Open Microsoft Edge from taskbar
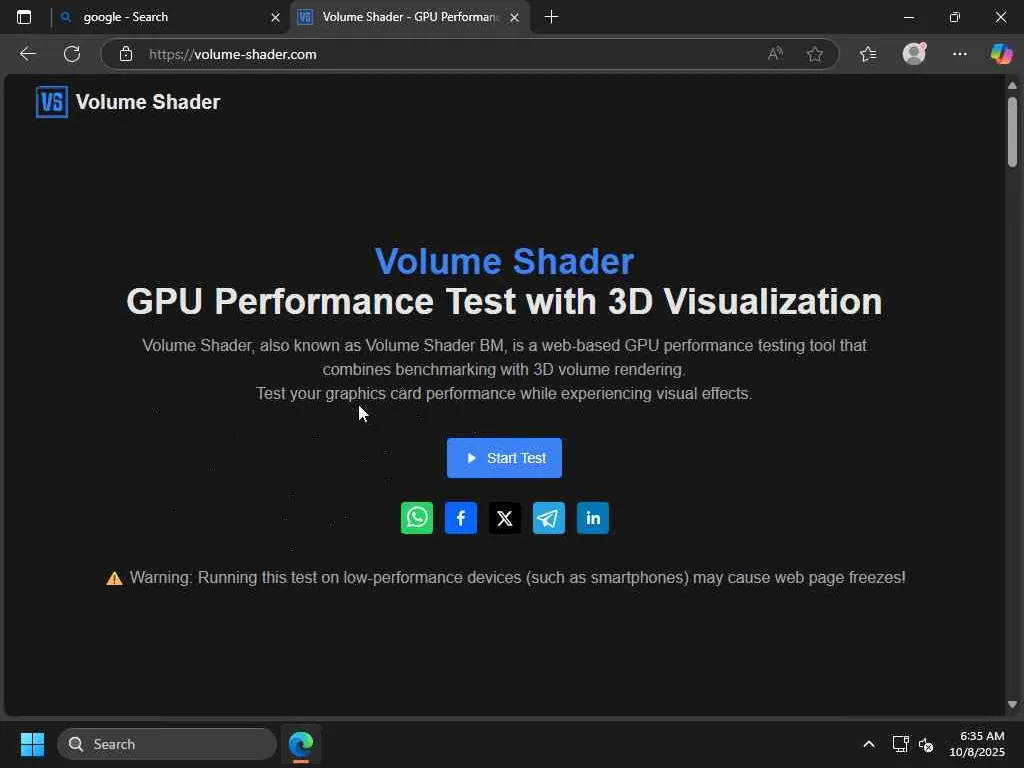 pos(301,744)
